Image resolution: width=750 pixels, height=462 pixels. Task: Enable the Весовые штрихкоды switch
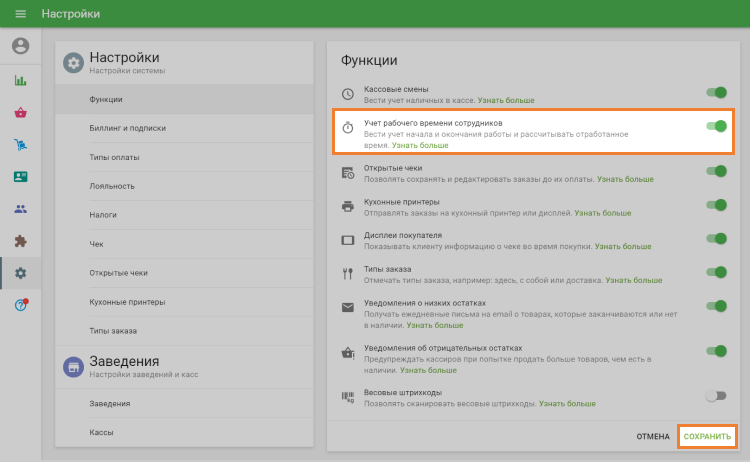coord(716,396)
